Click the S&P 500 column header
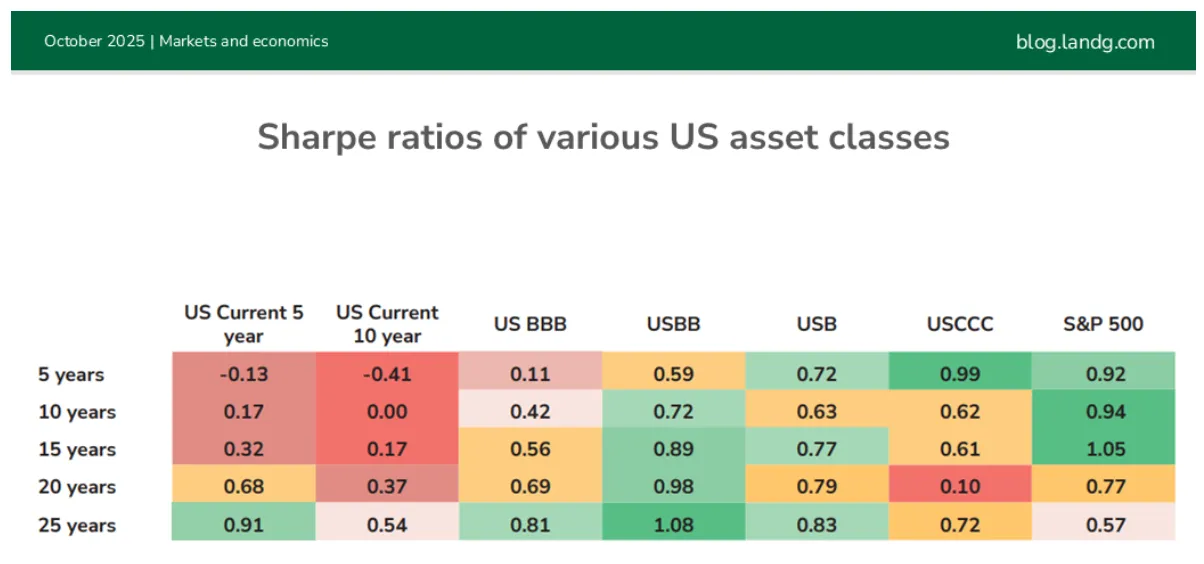Screen dimensions: 1204x564 1103,324
